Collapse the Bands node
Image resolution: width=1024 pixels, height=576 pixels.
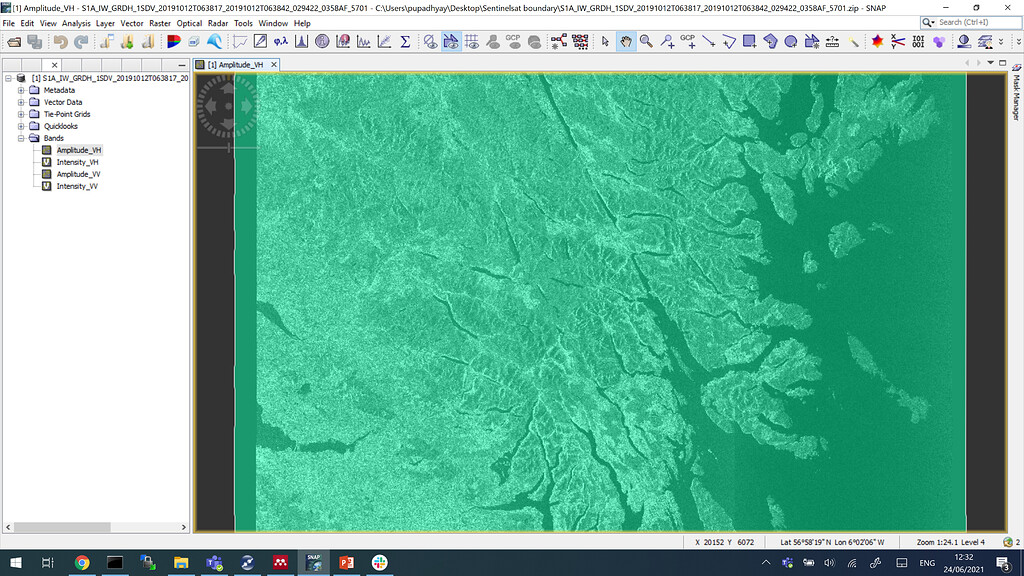tap(22, 137)
